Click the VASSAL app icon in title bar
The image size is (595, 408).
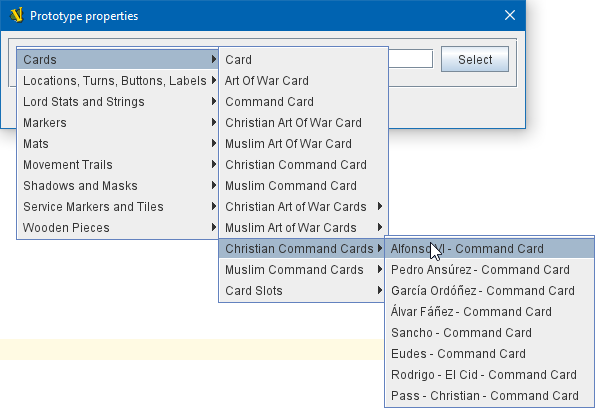(x=16, y=16)
